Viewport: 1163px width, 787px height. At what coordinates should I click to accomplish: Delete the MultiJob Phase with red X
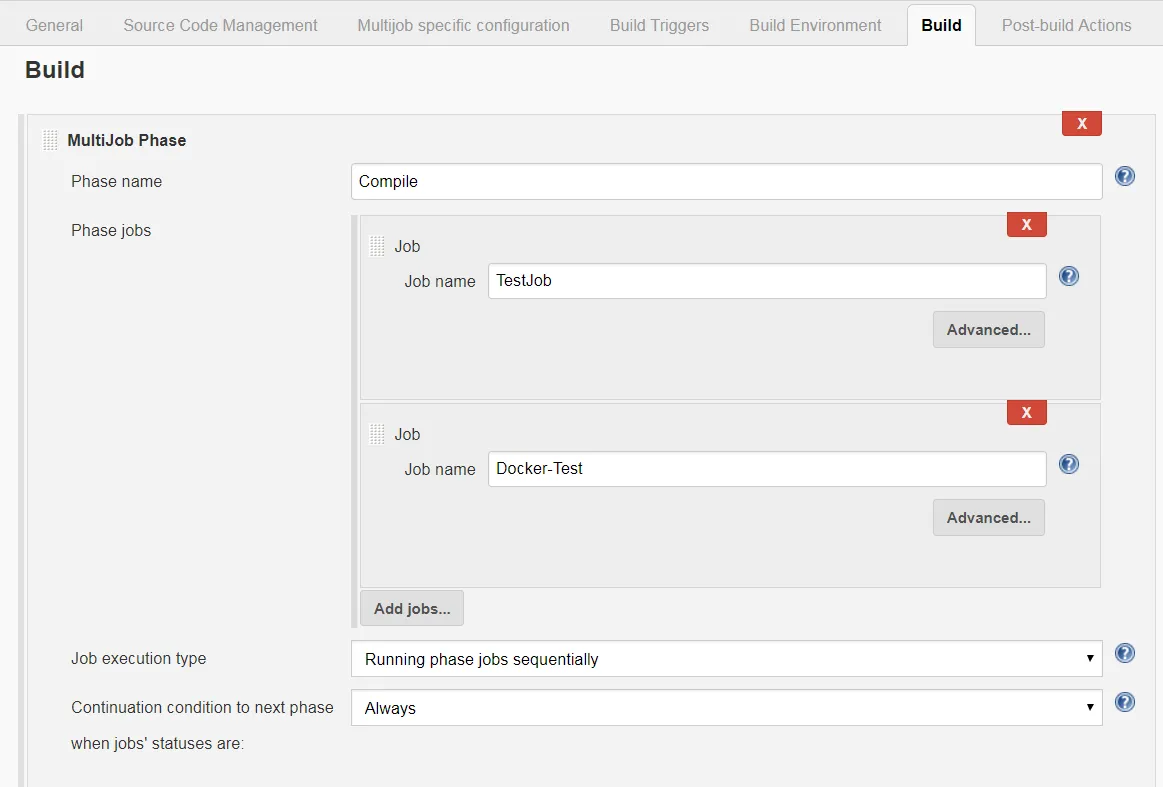point(1081,123)
